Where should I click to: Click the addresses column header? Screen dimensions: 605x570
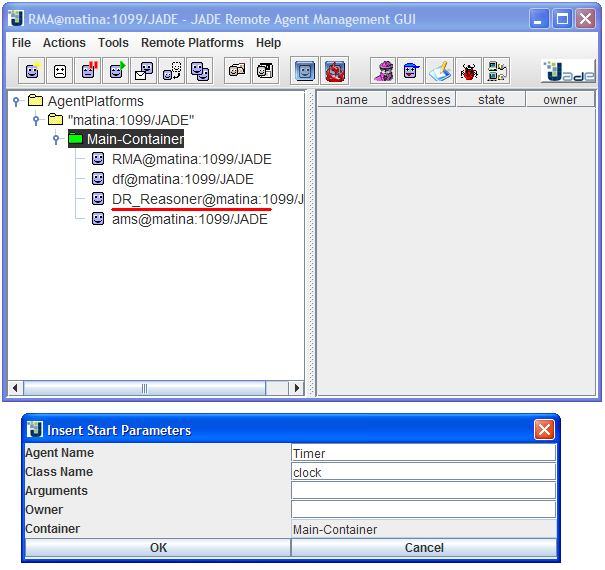(x=421, y=100)
